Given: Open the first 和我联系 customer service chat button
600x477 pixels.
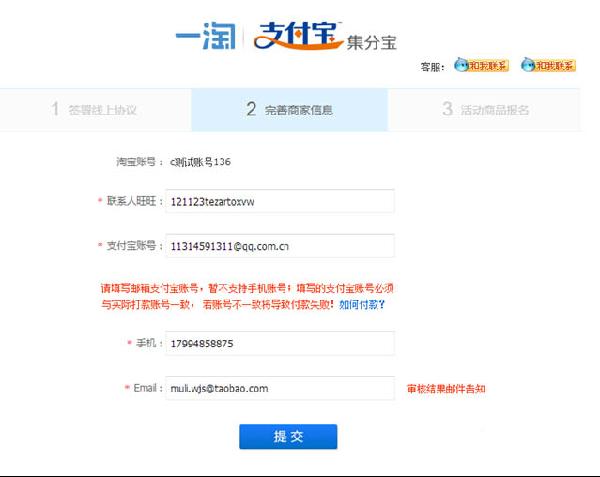Looking at the screenshot, I should (x=481, y=65).
